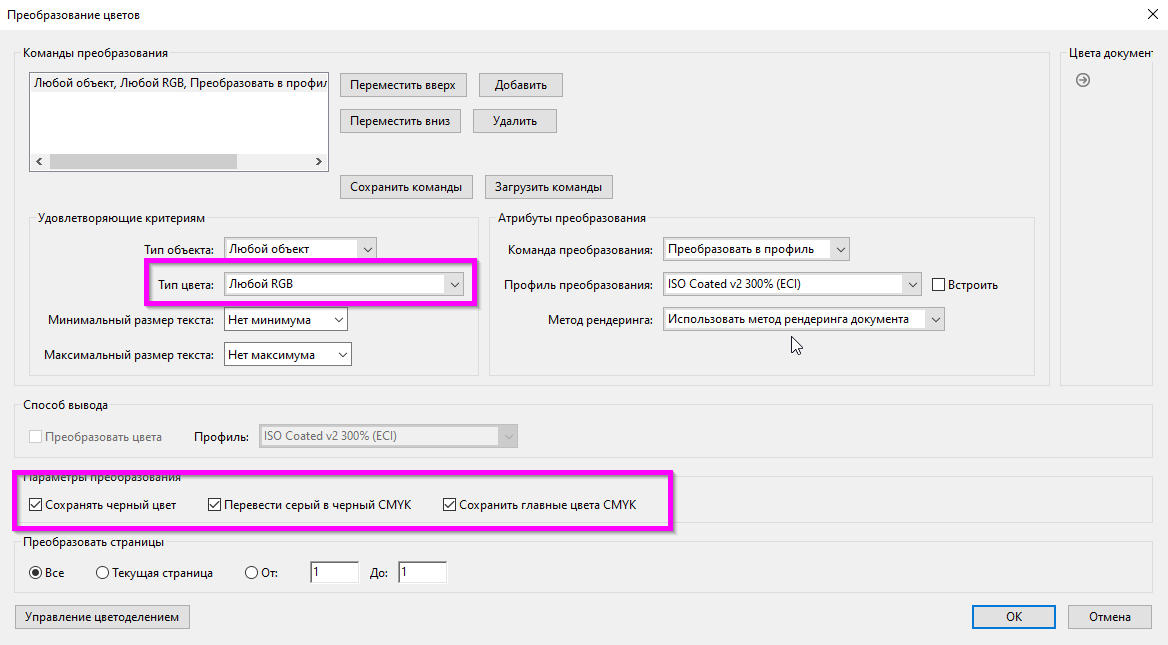Image resolution: width=1168 pixels, height=645 pixels.
Task: Expand the Профиль преобразования dropdown
Action: pyautogui.click(x=911, y=285)
